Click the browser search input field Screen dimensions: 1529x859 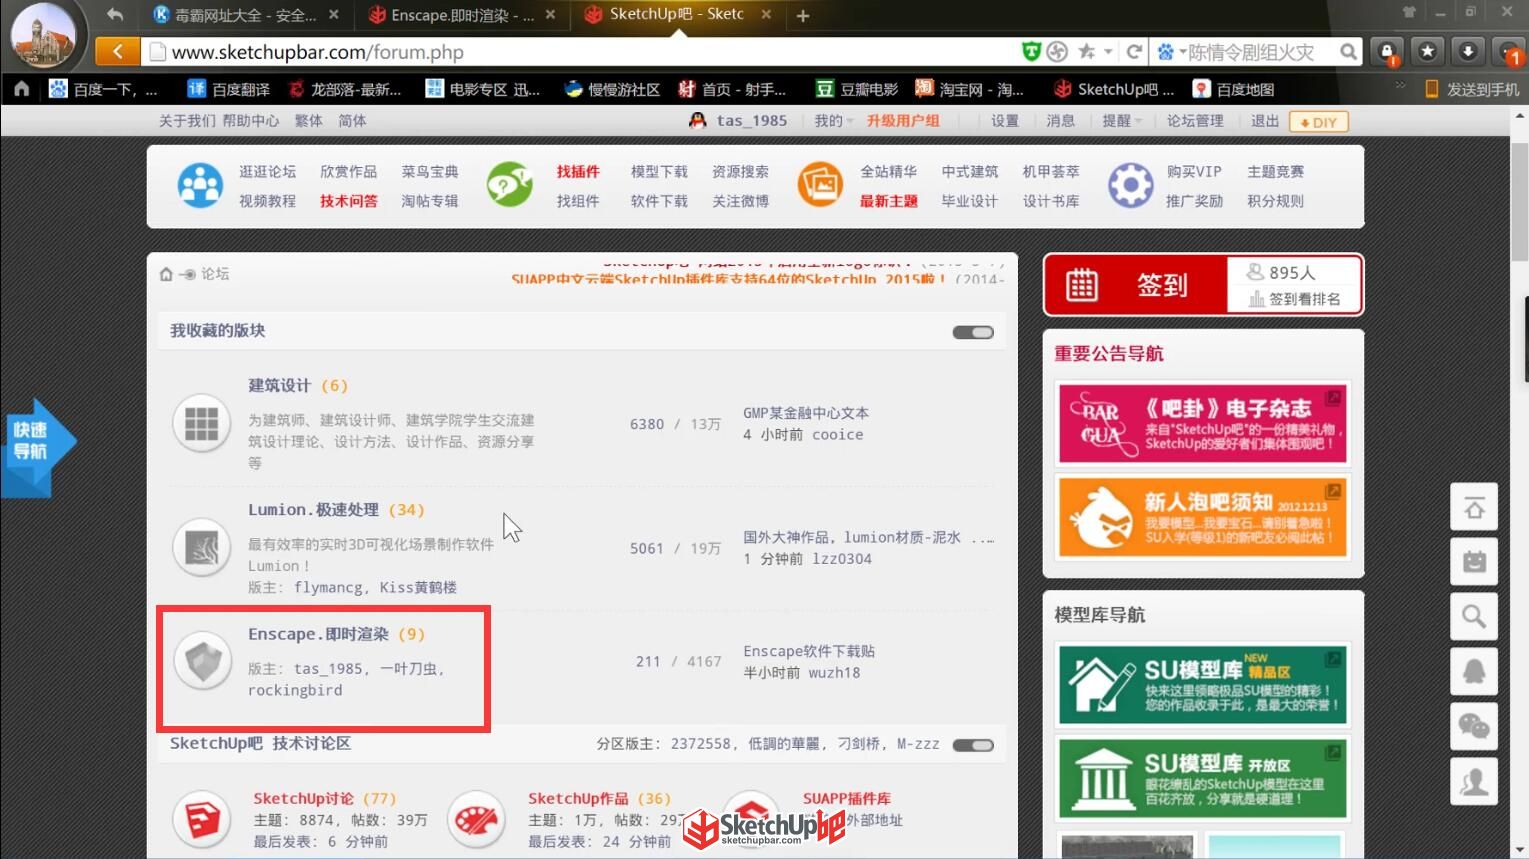click(1262, 52)
